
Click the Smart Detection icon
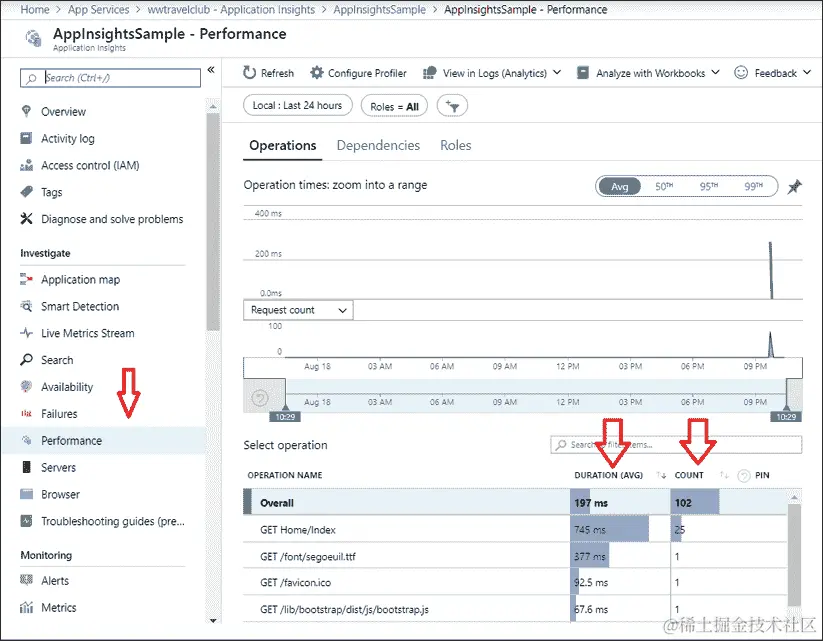(26, 306)
